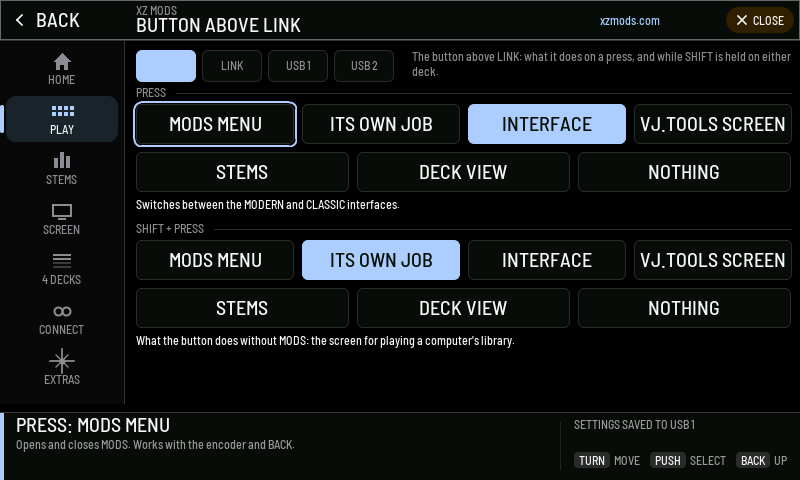Click the BACK hint badge in footer
This screenshot has height=480, width=800.
coord(753,461)
